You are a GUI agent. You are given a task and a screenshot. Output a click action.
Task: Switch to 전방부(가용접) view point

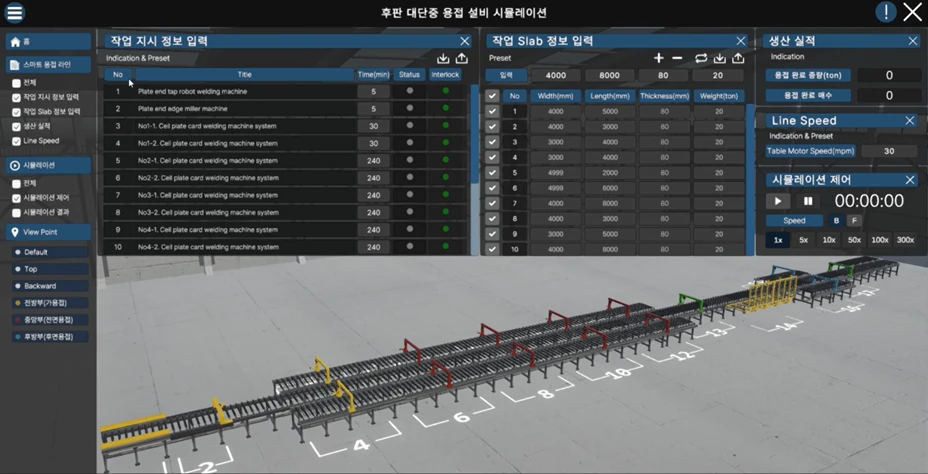point(50,303)
